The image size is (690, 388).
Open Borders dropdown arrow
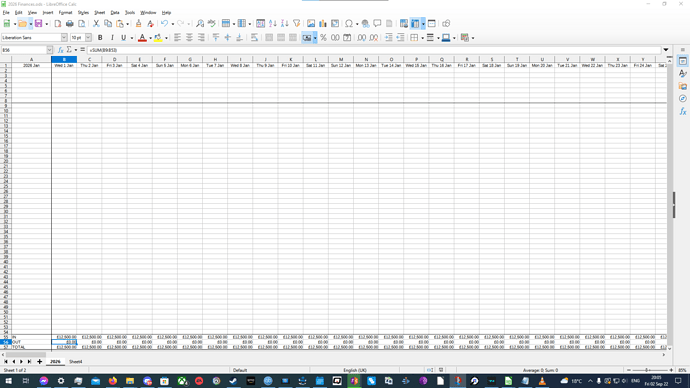pos(422,38)
